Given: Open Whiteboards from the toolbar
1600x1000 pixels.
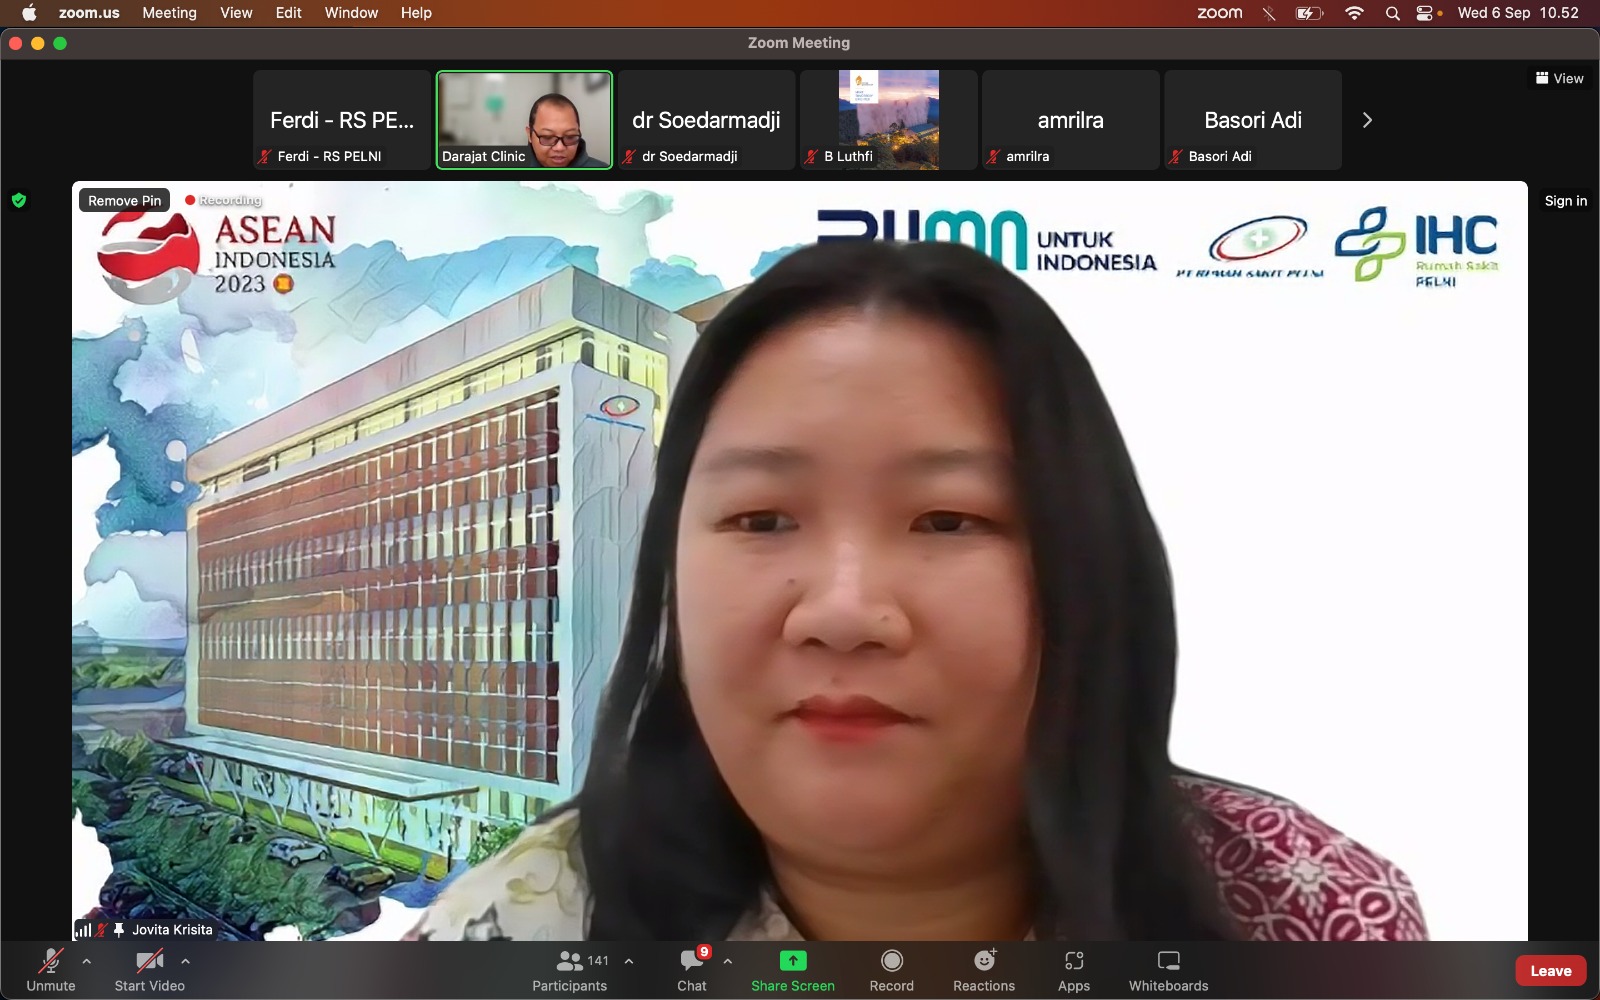Looking at the screenshot, I should [x=1168, y=970].
